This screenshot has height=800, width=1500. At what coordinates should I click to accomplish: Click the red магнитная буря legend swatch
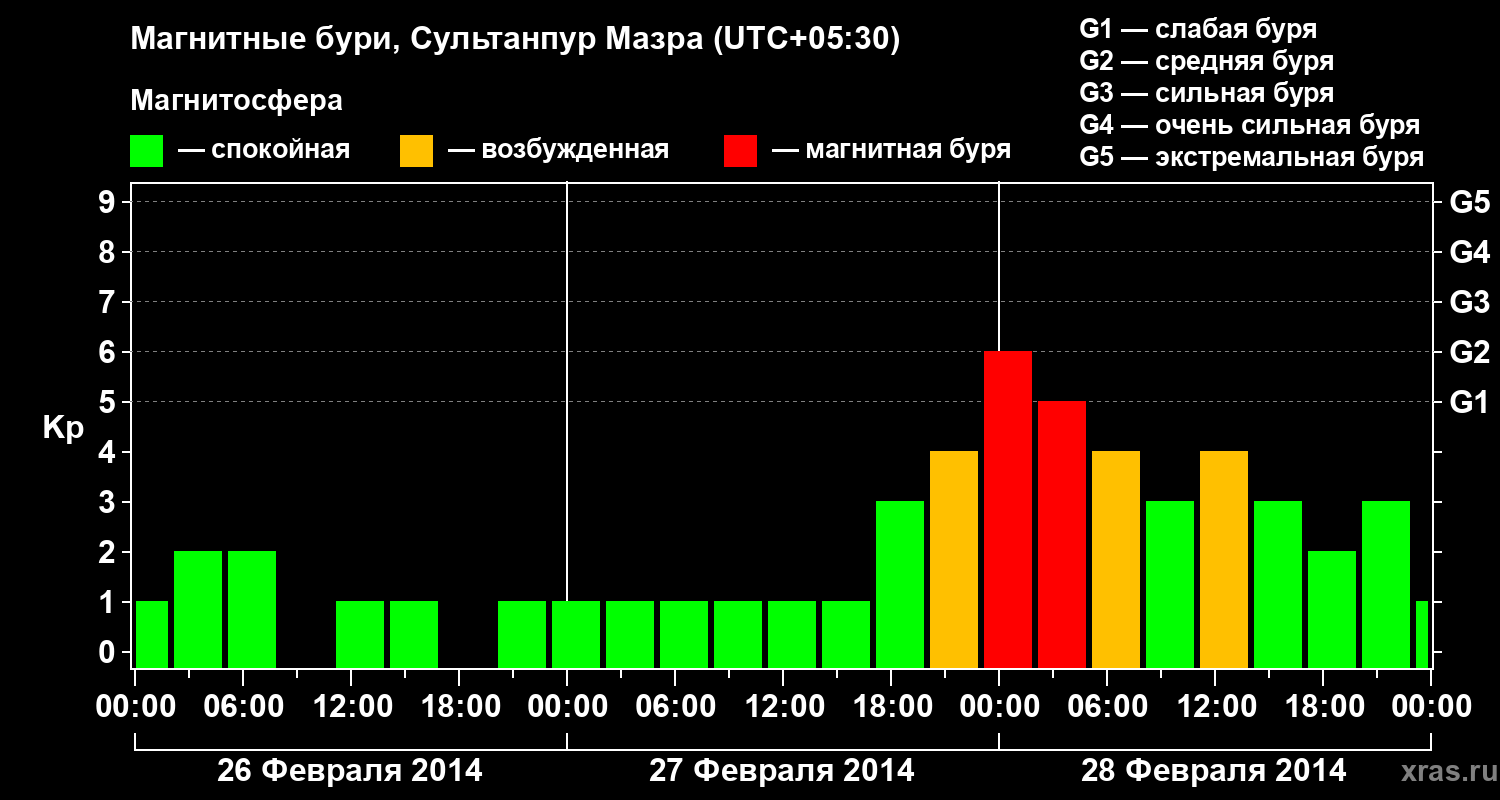click(740, 151)
